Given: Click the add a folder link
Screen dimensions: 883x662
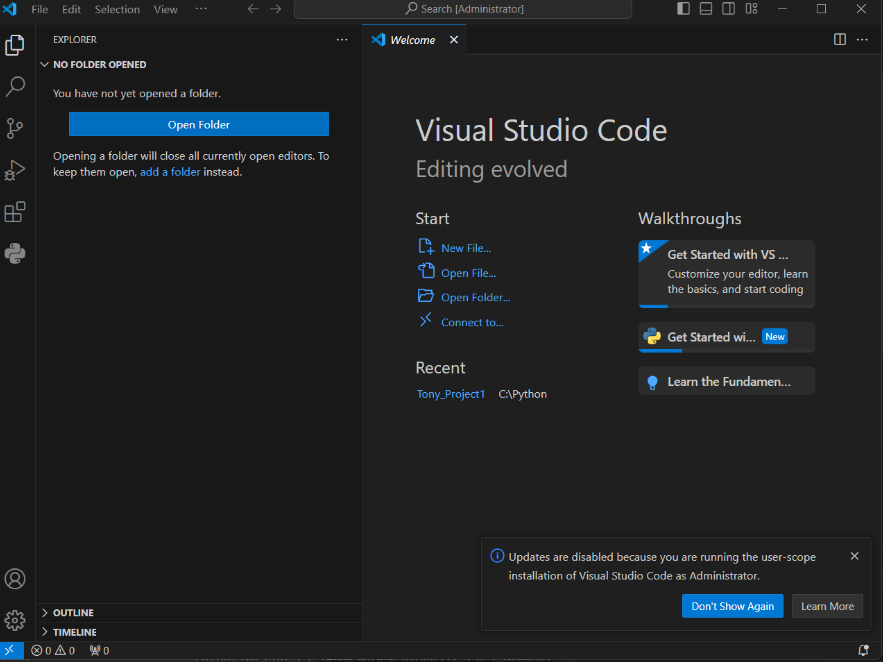Looking at the screenshot, I should click(170, 172).
